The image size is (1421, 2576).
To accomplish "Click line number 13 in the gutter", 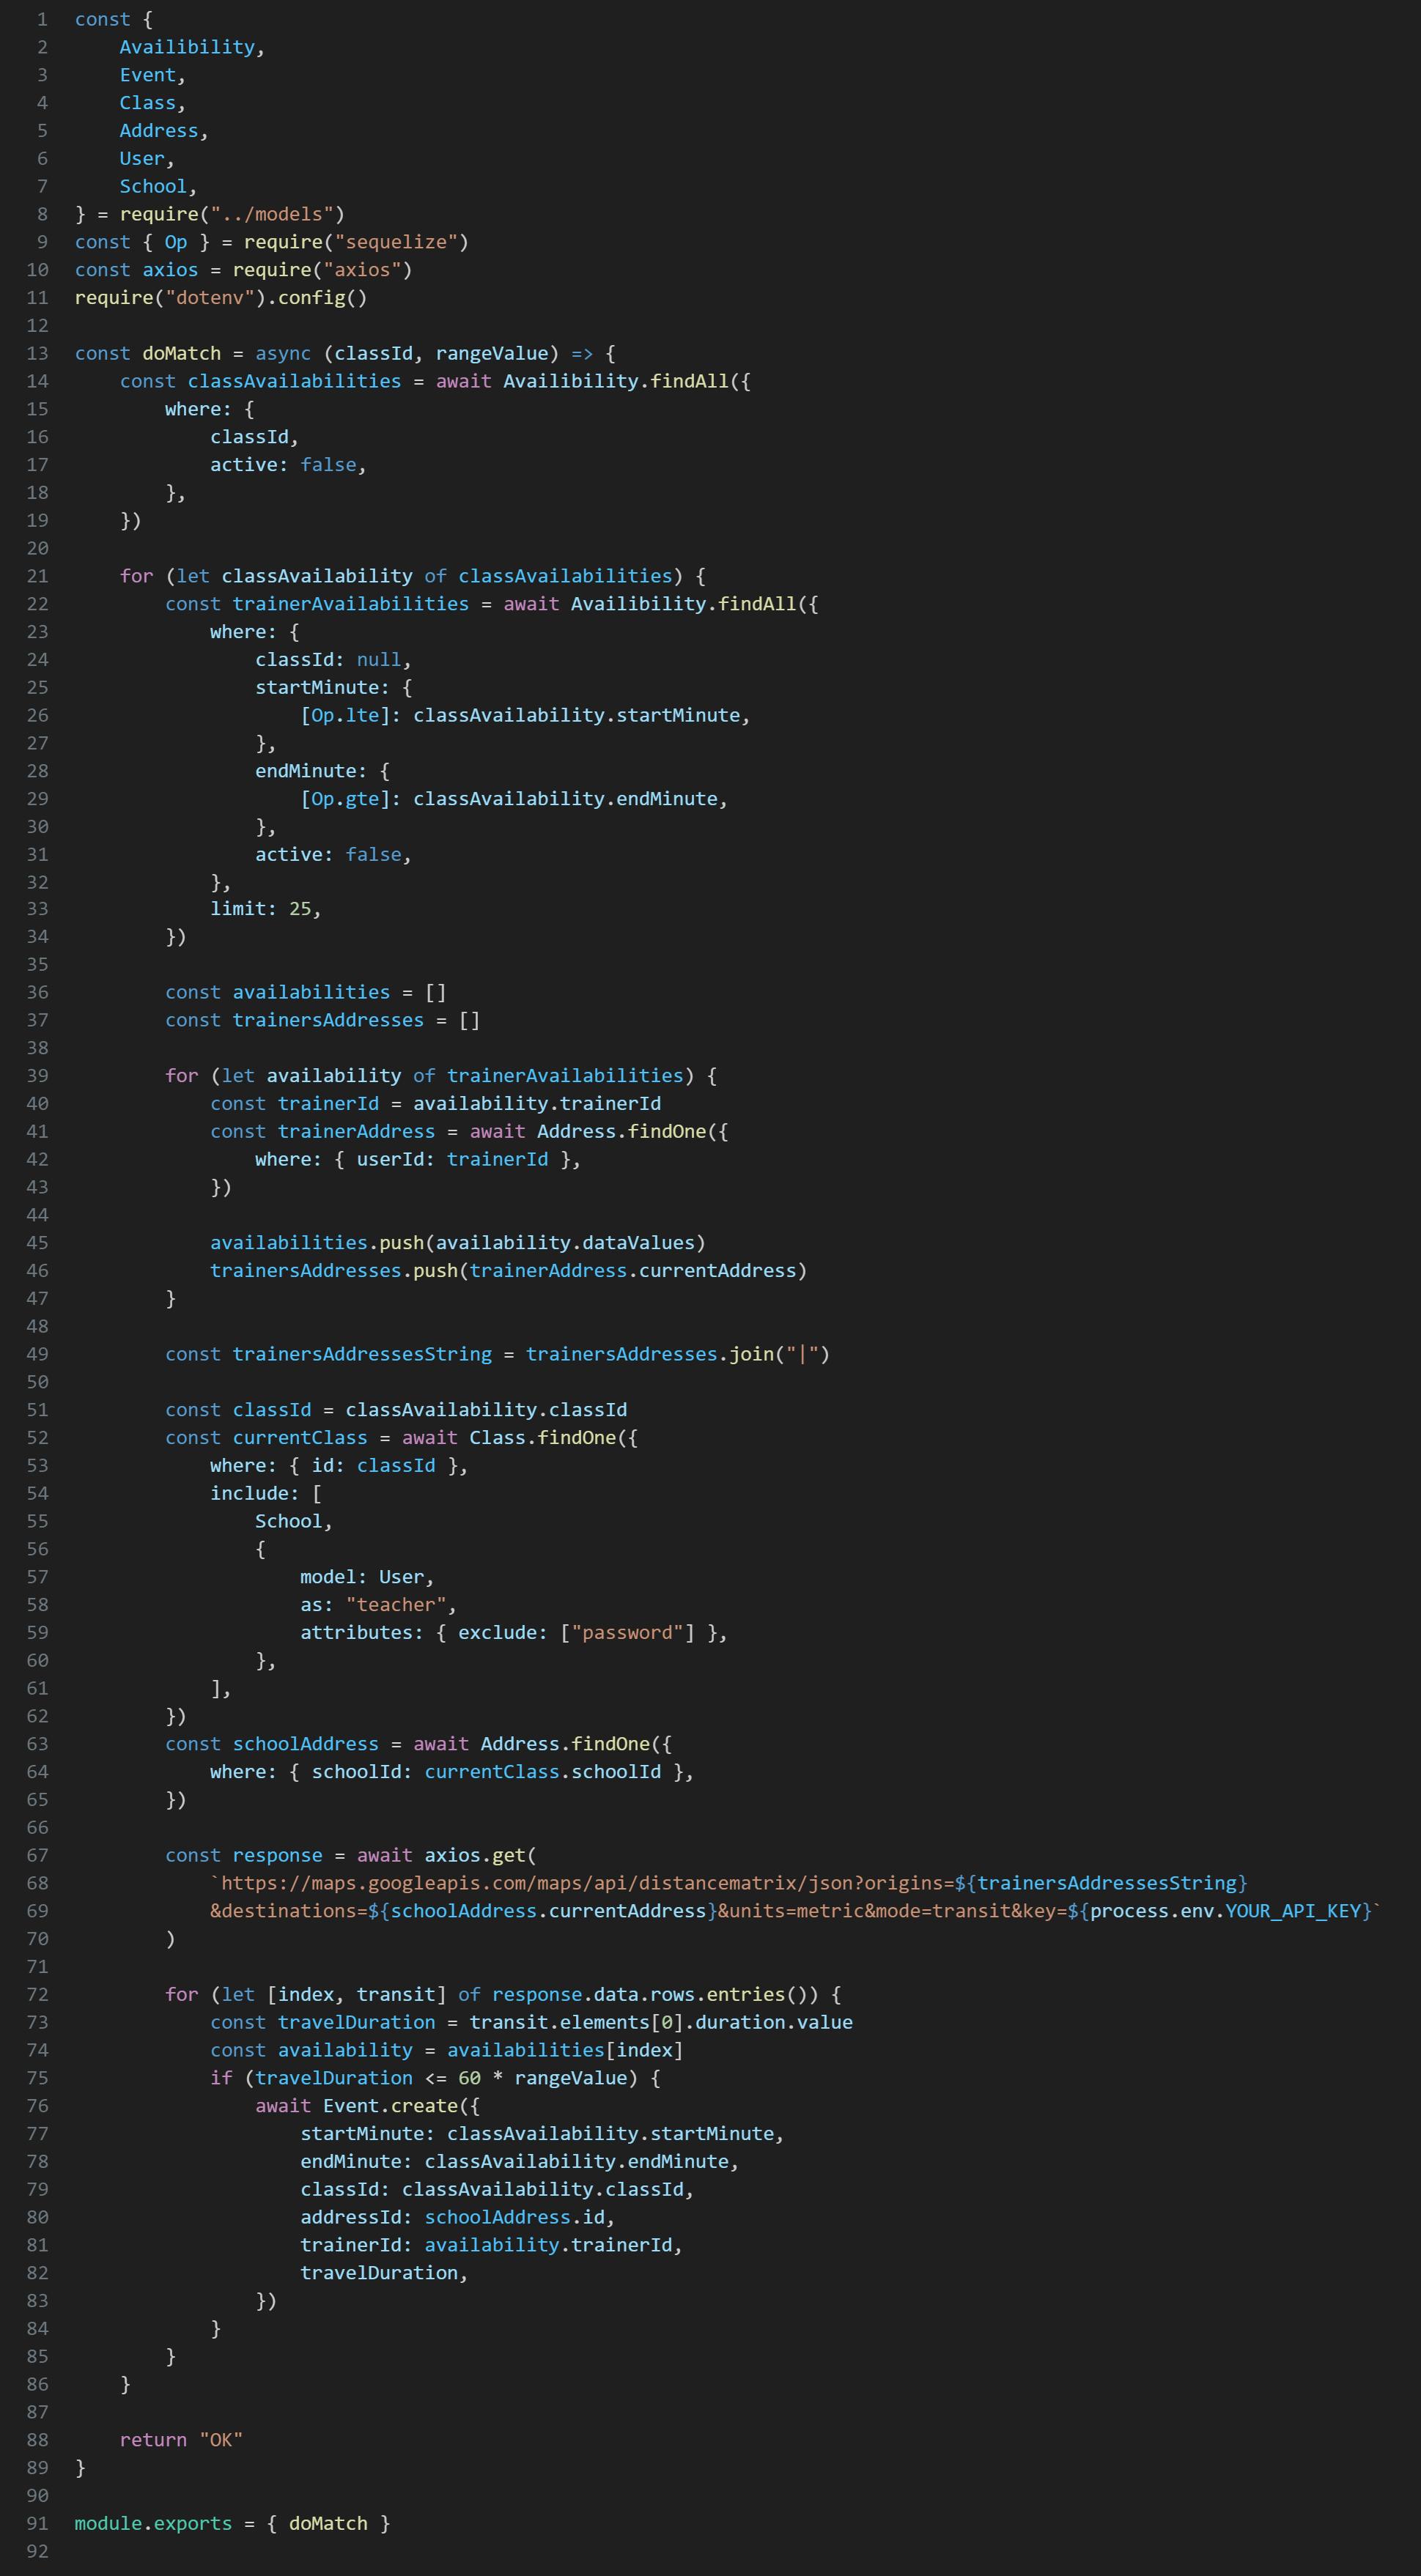I will [37, 353].
